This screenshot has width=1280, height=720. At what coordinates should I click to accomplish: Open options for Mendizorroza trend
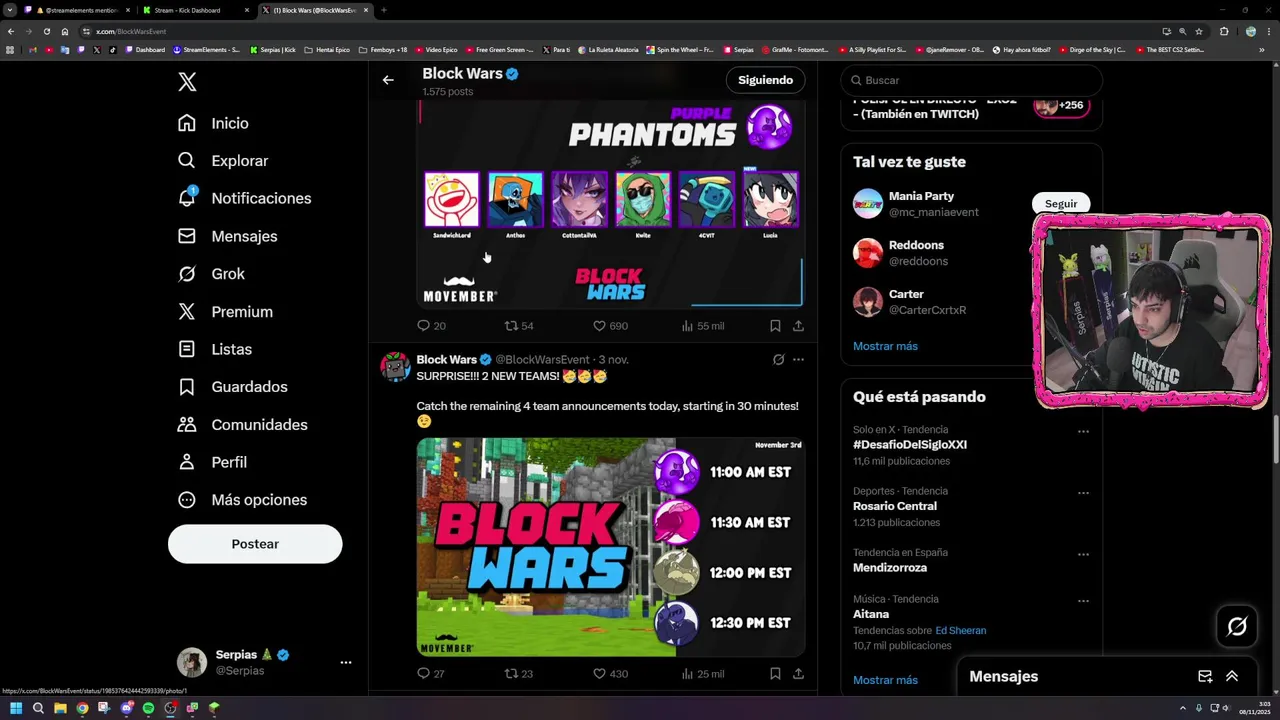[1083, 554]
